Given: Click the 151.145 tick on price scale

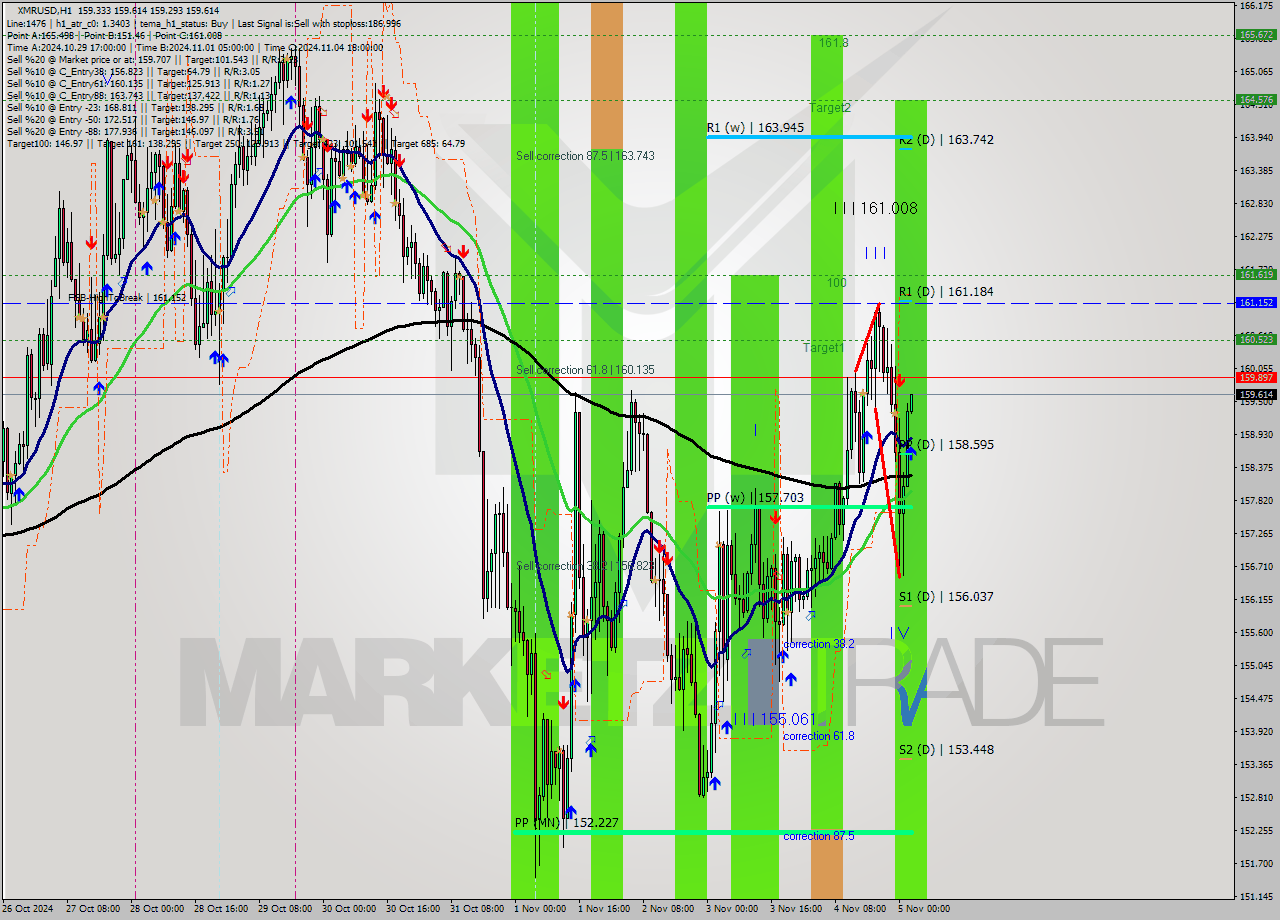Looking at the screenshot, I should 1255,896.
